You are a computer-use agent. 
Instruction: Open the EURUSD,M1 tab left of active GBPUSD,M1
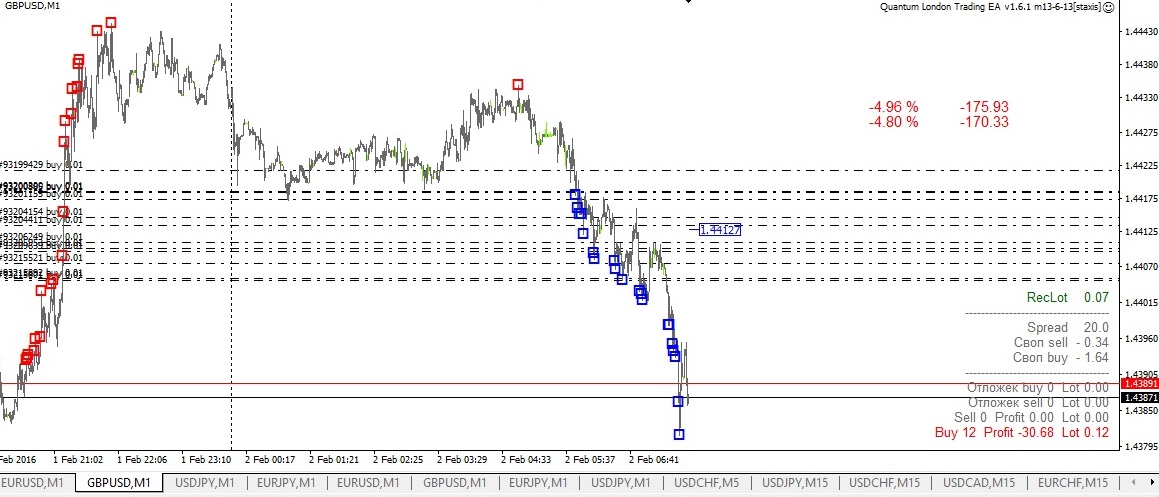click(x=35, y=483)
